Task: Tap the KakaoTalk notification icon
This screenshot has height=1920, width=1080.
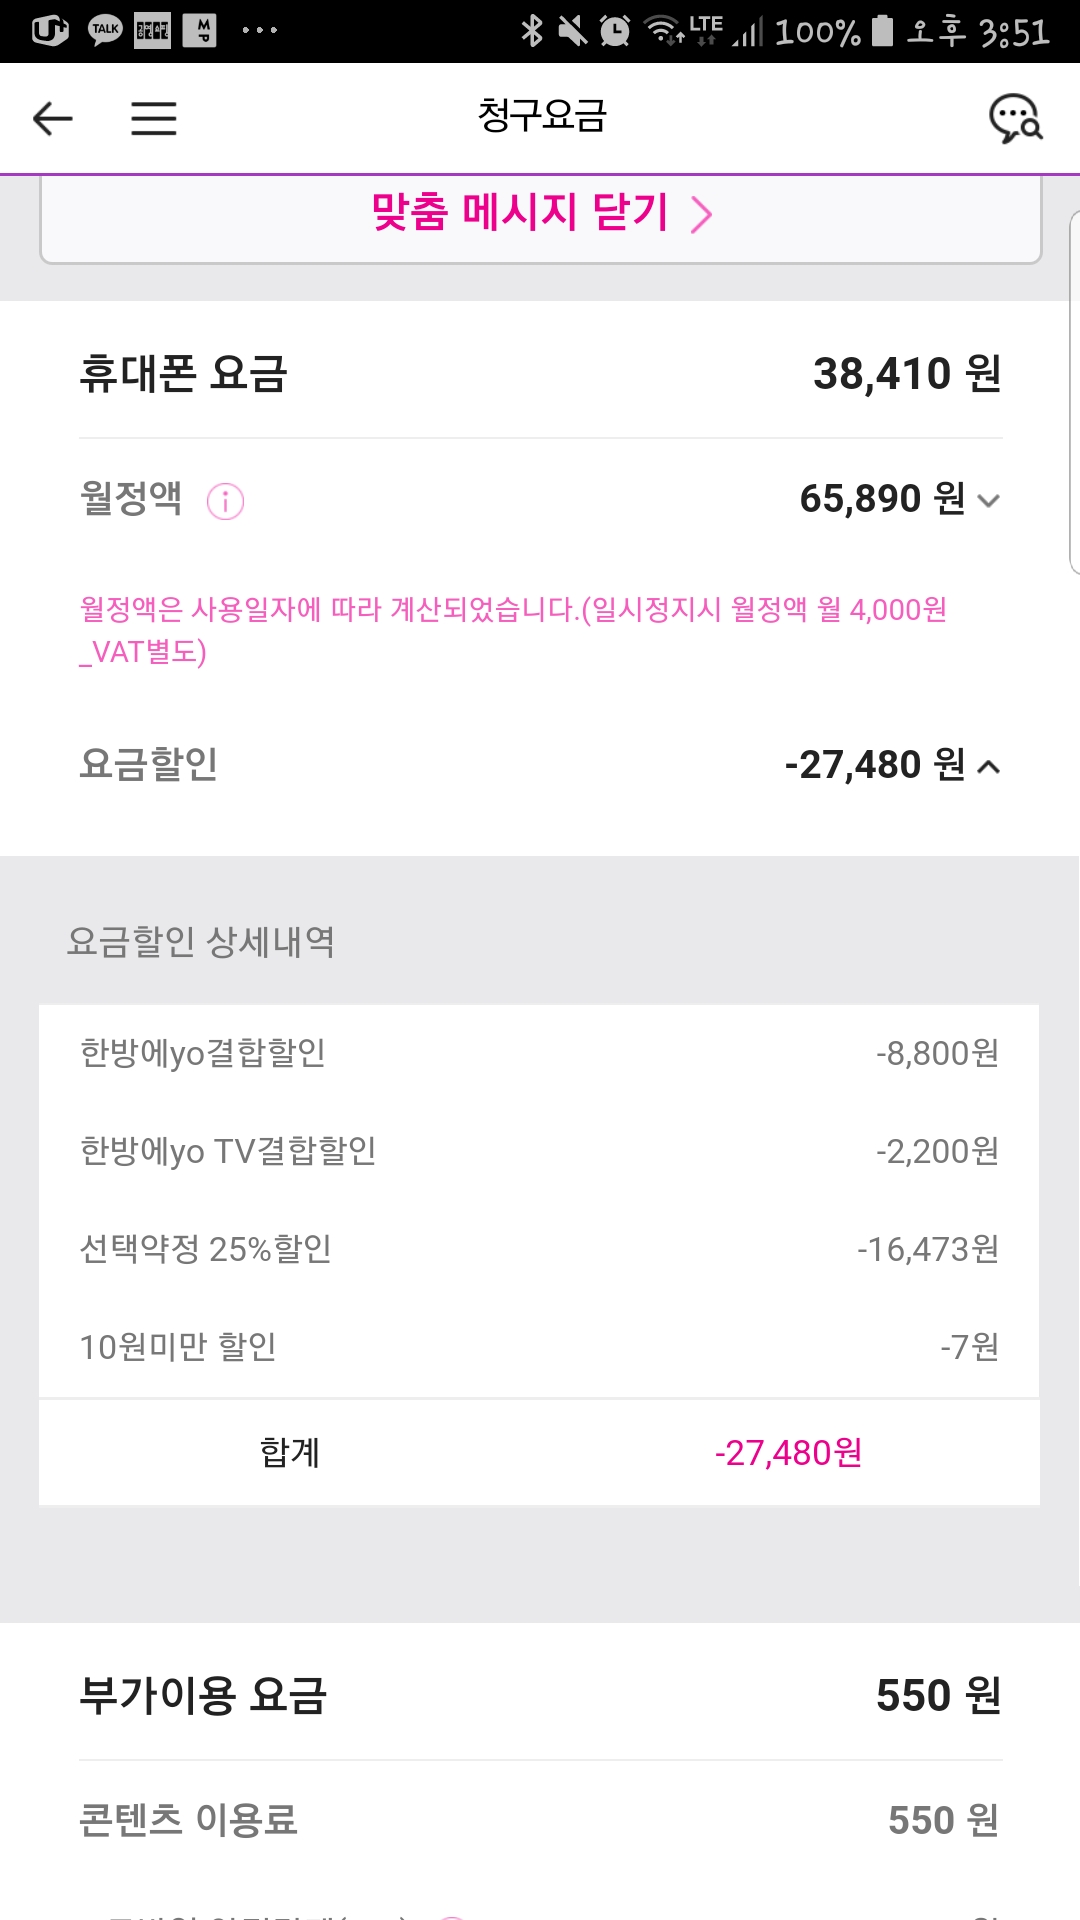Action: 105,31
